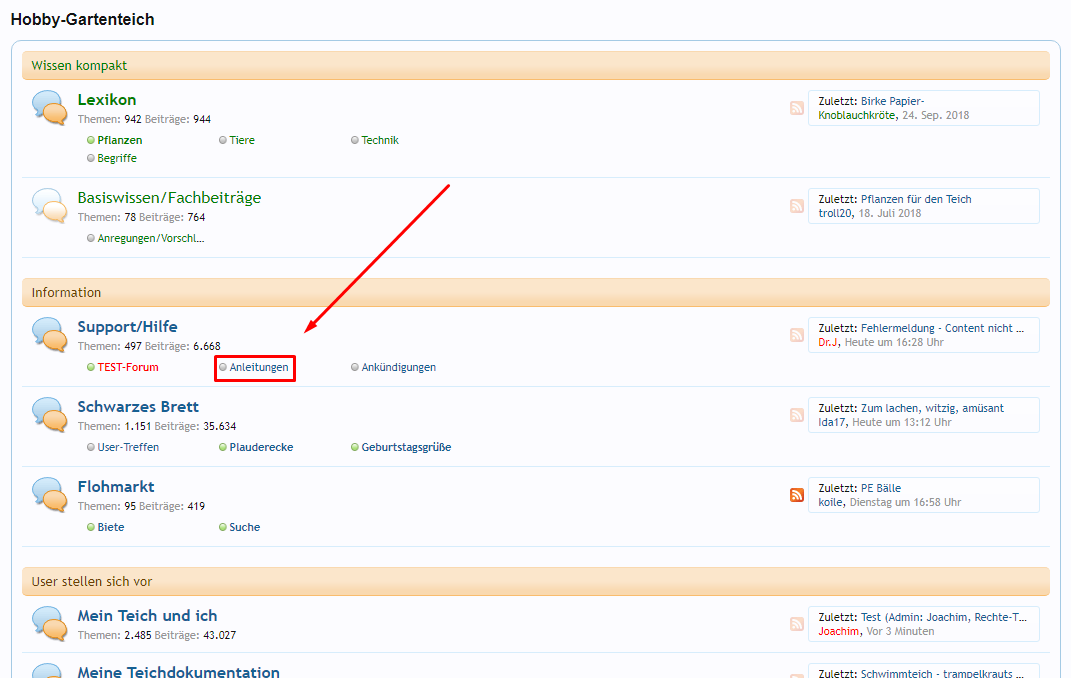Open the Anleitungen subforum
Image resolution: width=1071 pixels, height=678 pixels.
(x=259, y=367)
